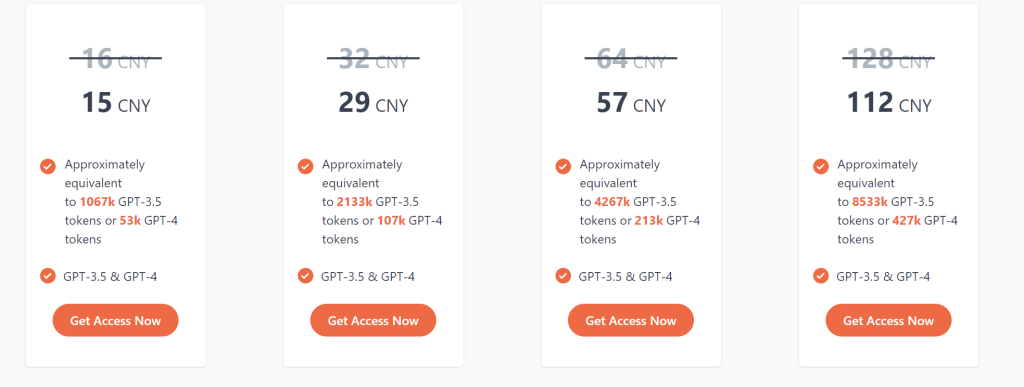Image resolution: width=1024 pixels, height=387 pixels.
Task: Select the 15 CNY discounted price
Action: 116,103
